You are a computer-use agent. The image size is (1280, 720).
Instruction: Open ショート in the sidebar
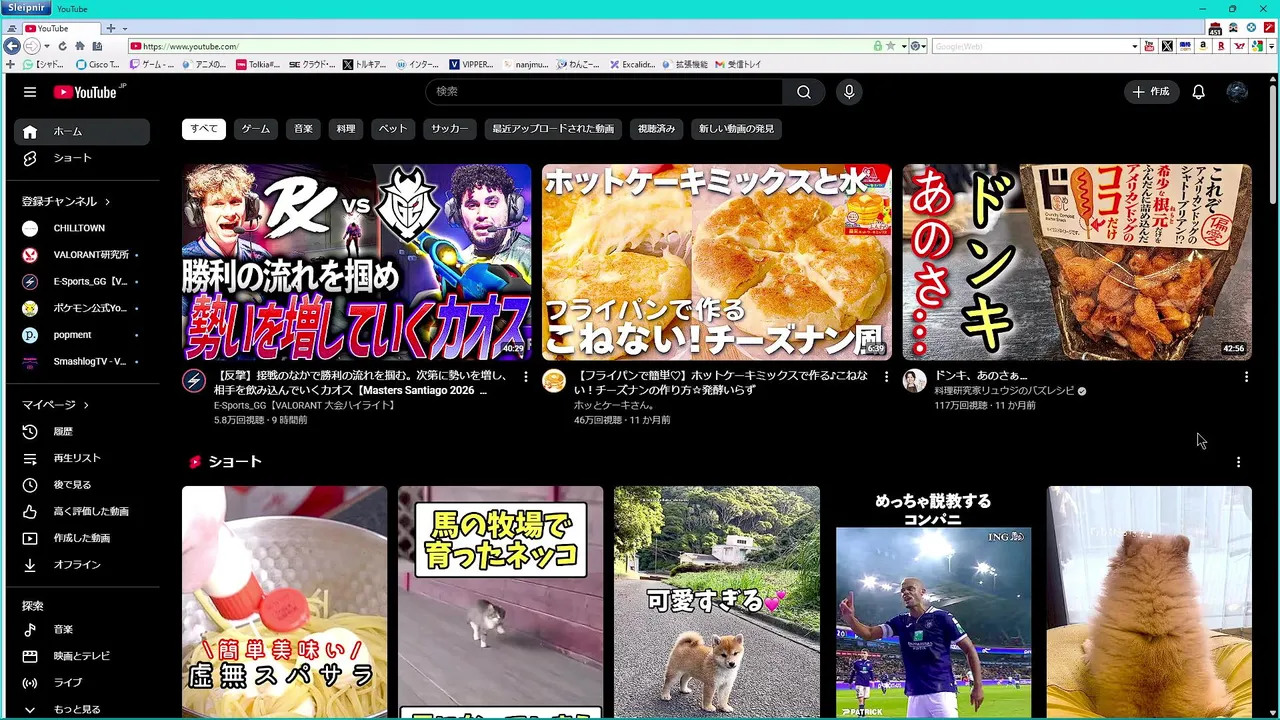pyautogui.click(x=82, y=158)
